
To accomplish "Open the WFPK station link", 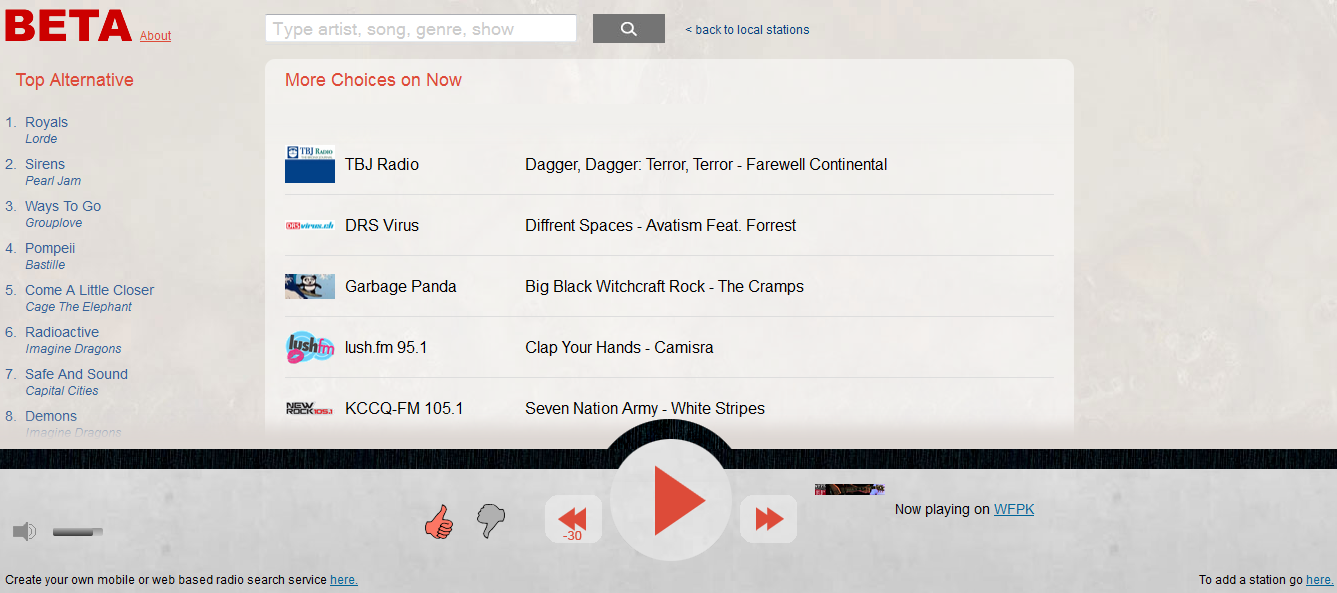I will point(1014,509).
